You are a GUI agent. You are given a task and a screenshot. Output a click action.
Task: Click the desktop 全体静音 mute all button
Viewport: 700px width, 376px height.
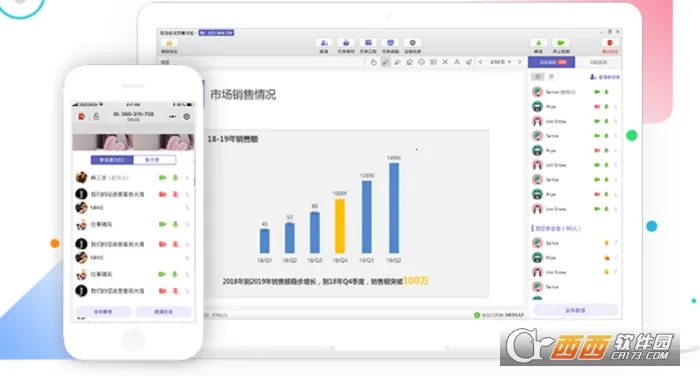575,310
